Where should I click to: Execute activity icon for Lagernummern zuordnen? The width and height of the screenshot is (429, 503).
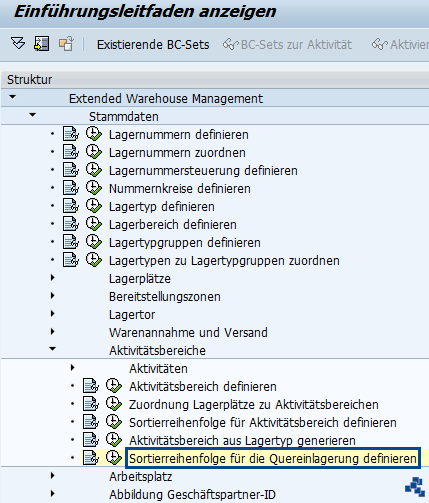(x=94, y=152)
